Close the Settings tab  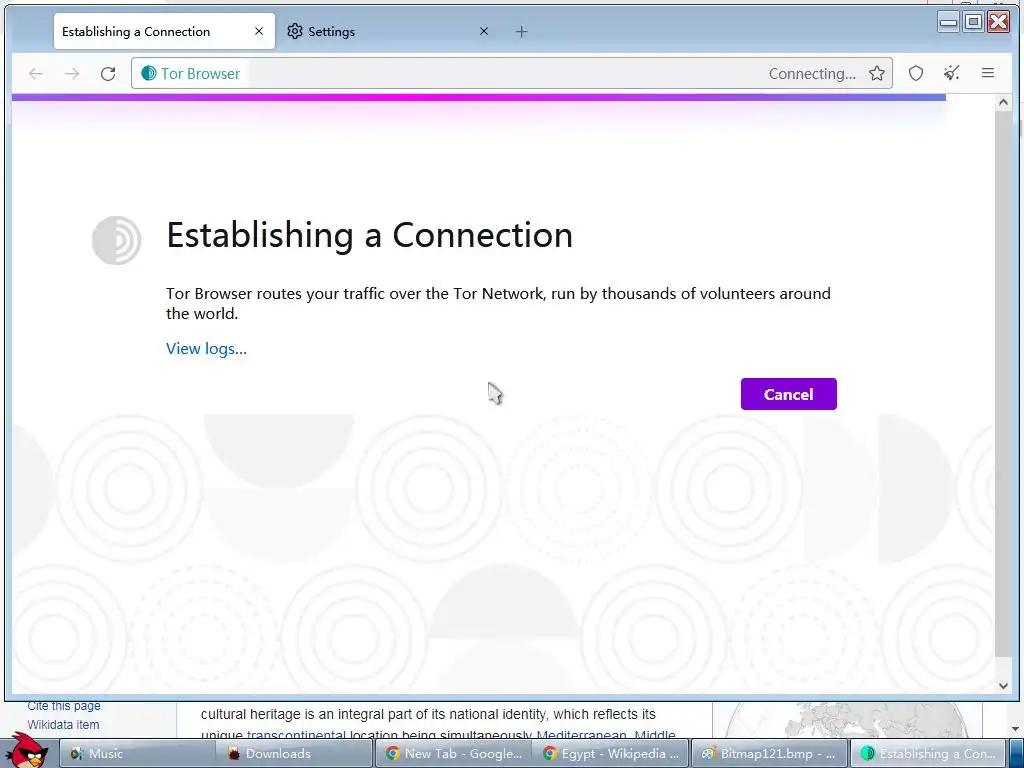[484, 31]
